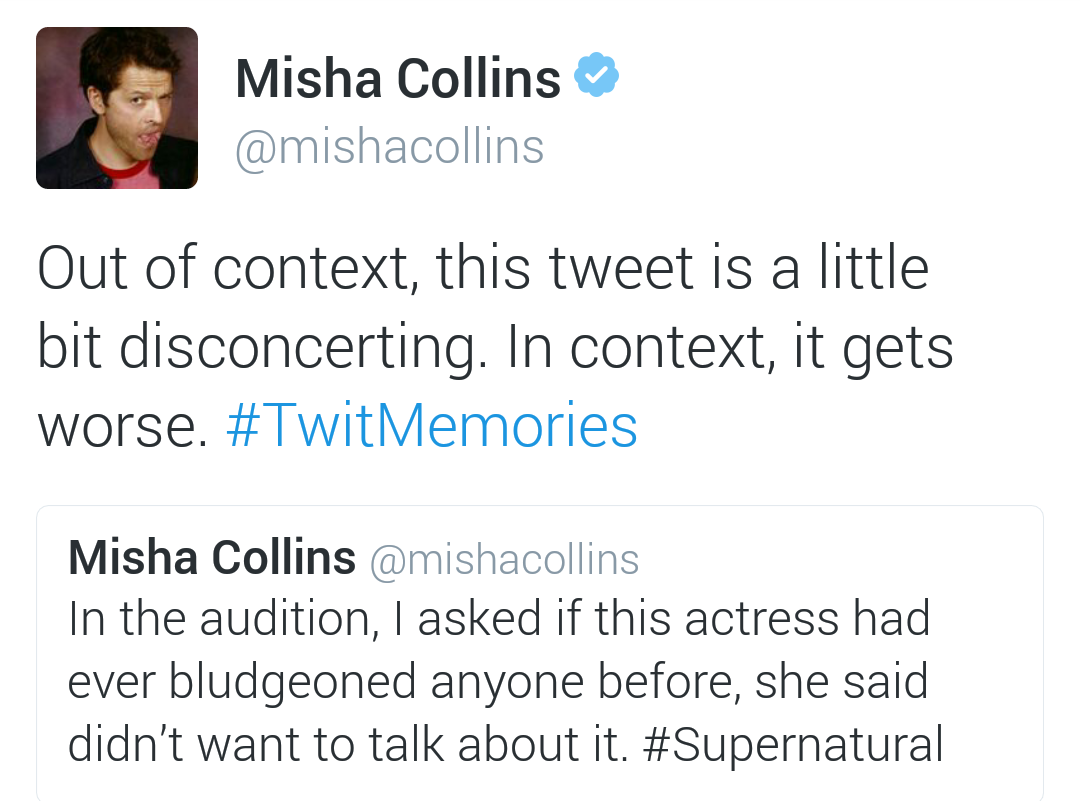Click the quoted tweet's @mishacollins handle
Image resolution: width=1080 pixels, height=801 pixels.
(504, 559)
